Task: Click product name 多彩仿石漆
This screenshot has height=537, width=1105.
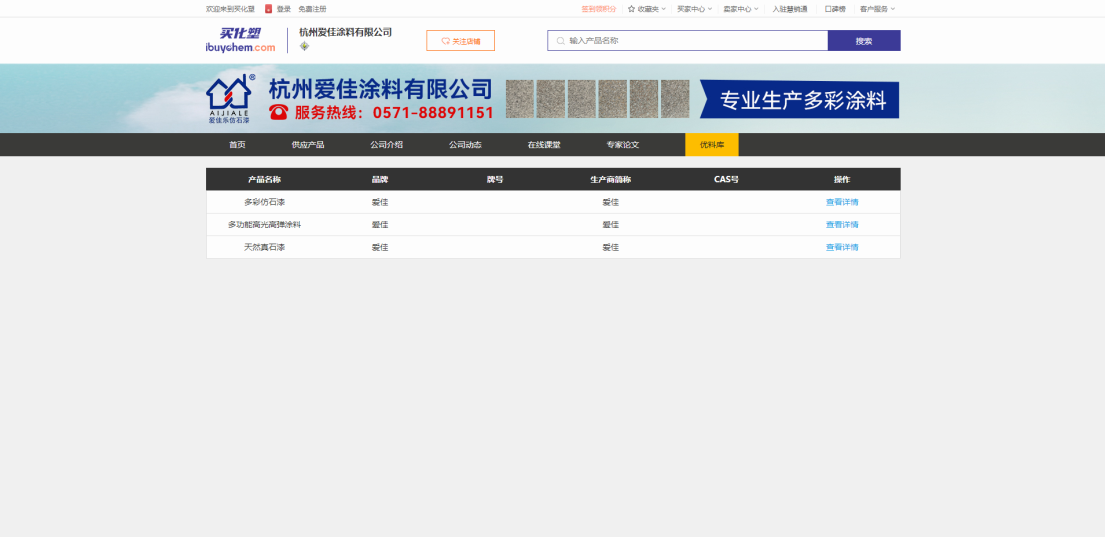Action: pos(264,202)
